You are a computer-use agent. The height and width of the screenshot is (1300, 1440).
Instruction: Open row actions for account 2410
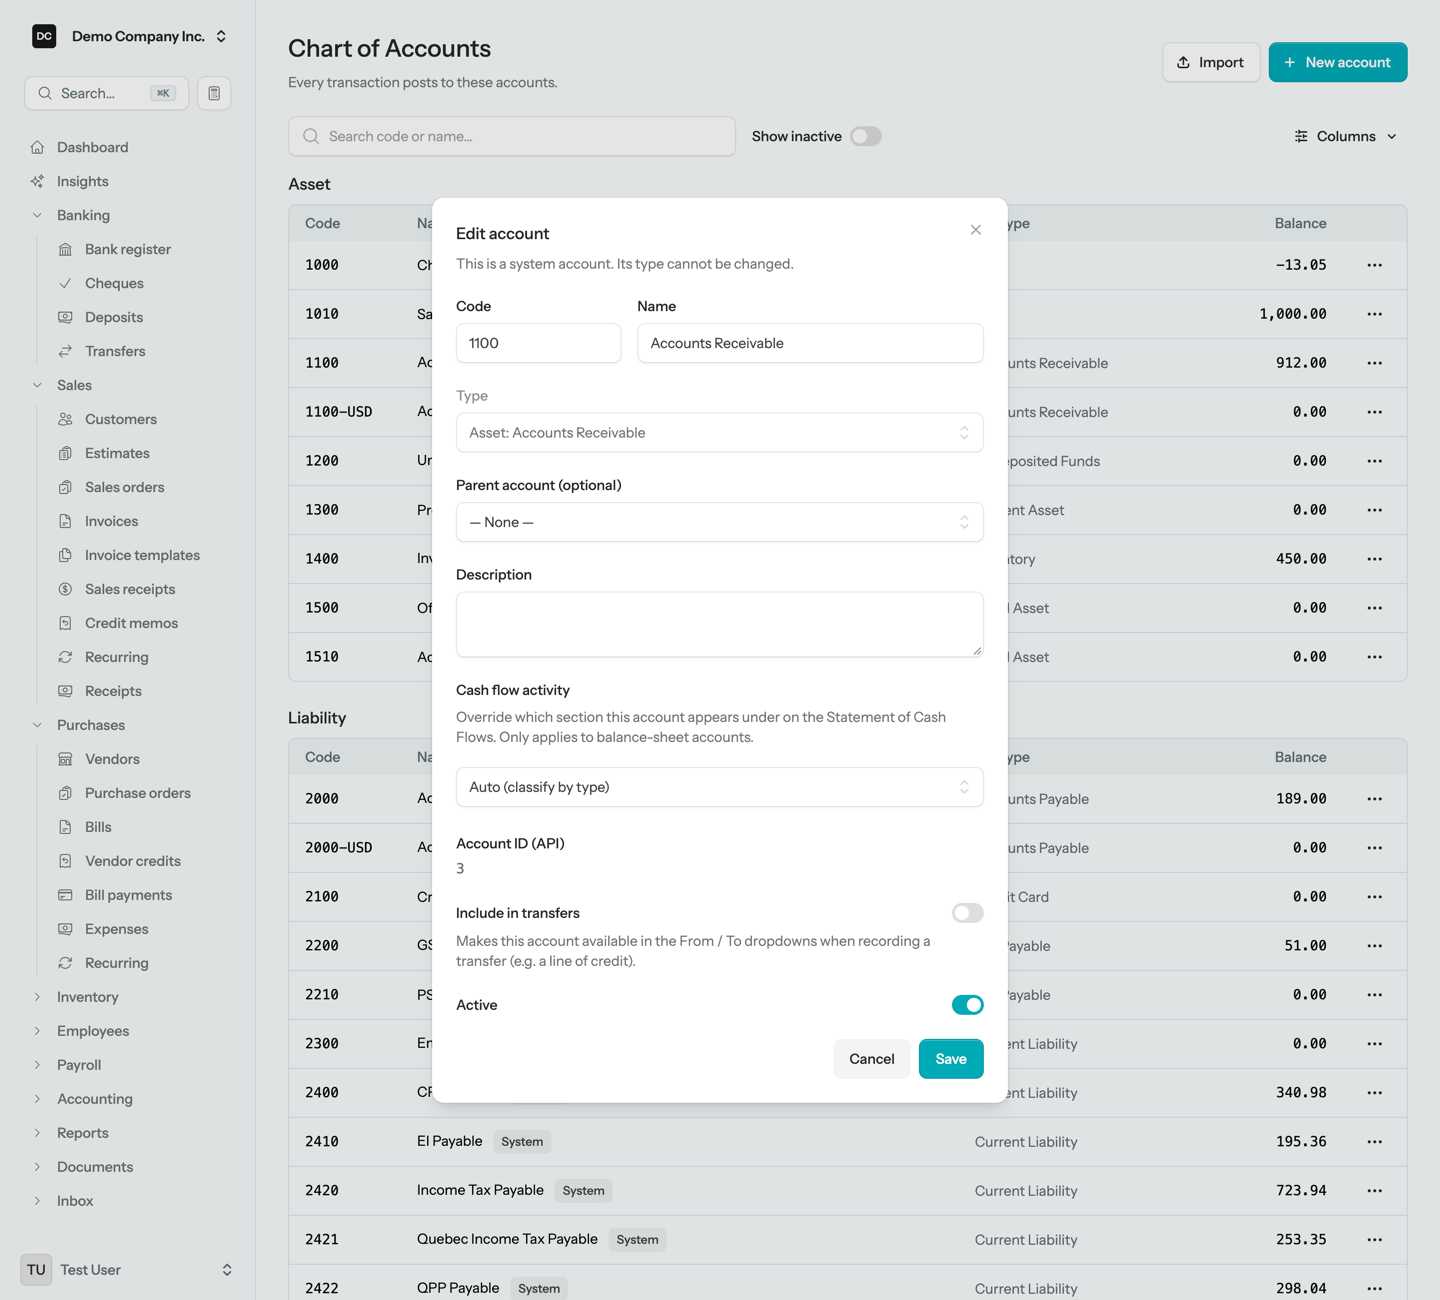pos(1375,1142)
